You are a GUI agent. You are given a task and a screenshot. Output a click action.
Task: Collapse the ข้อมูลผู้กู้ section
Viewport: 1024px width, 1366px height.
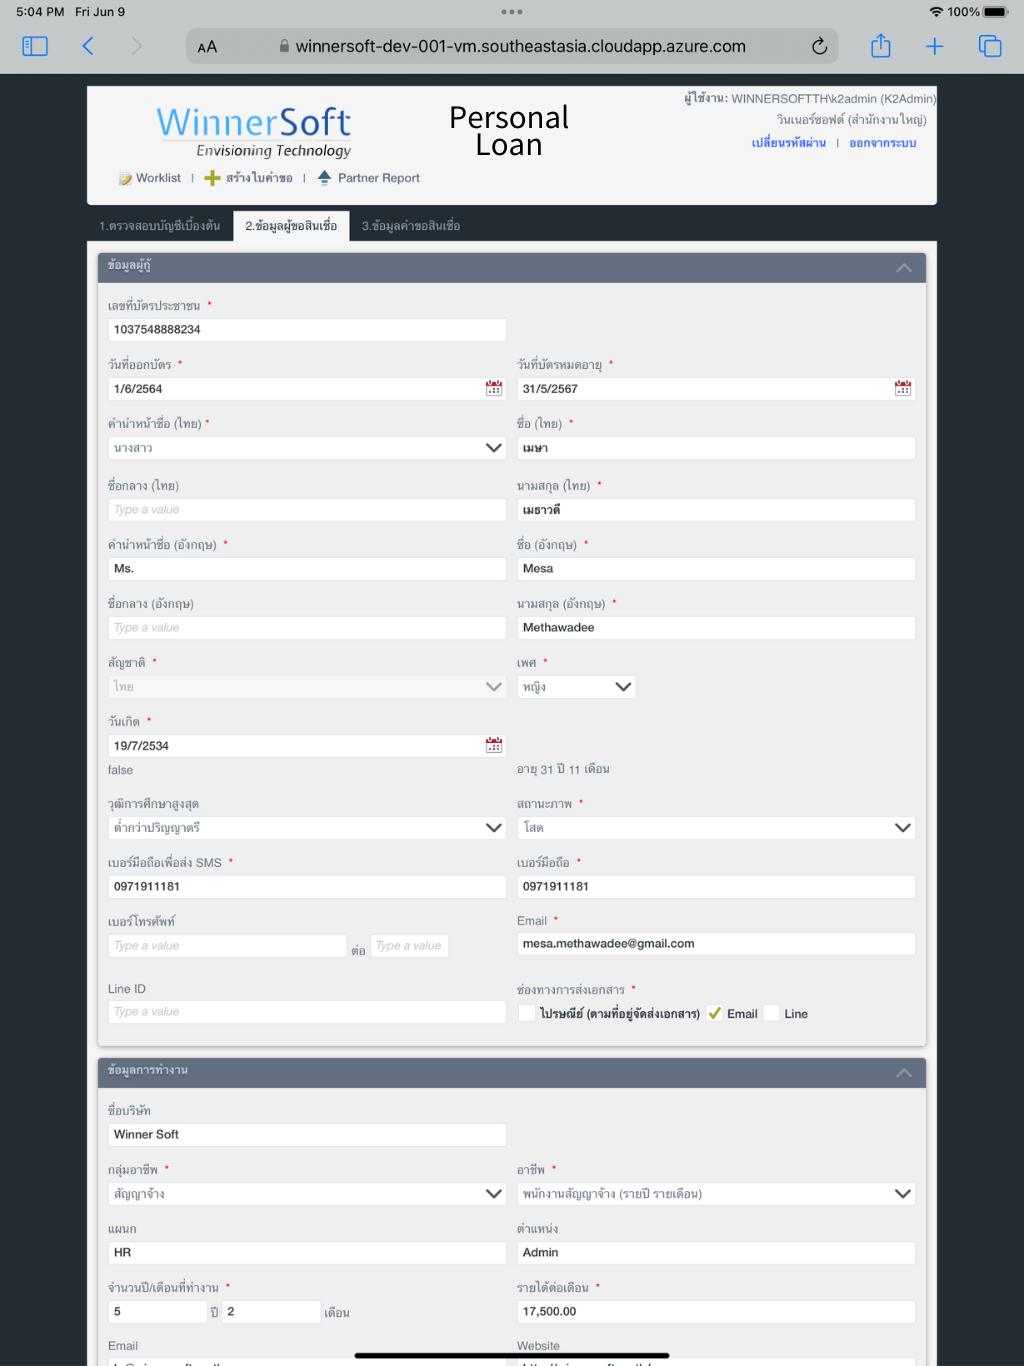click(904, 268)
